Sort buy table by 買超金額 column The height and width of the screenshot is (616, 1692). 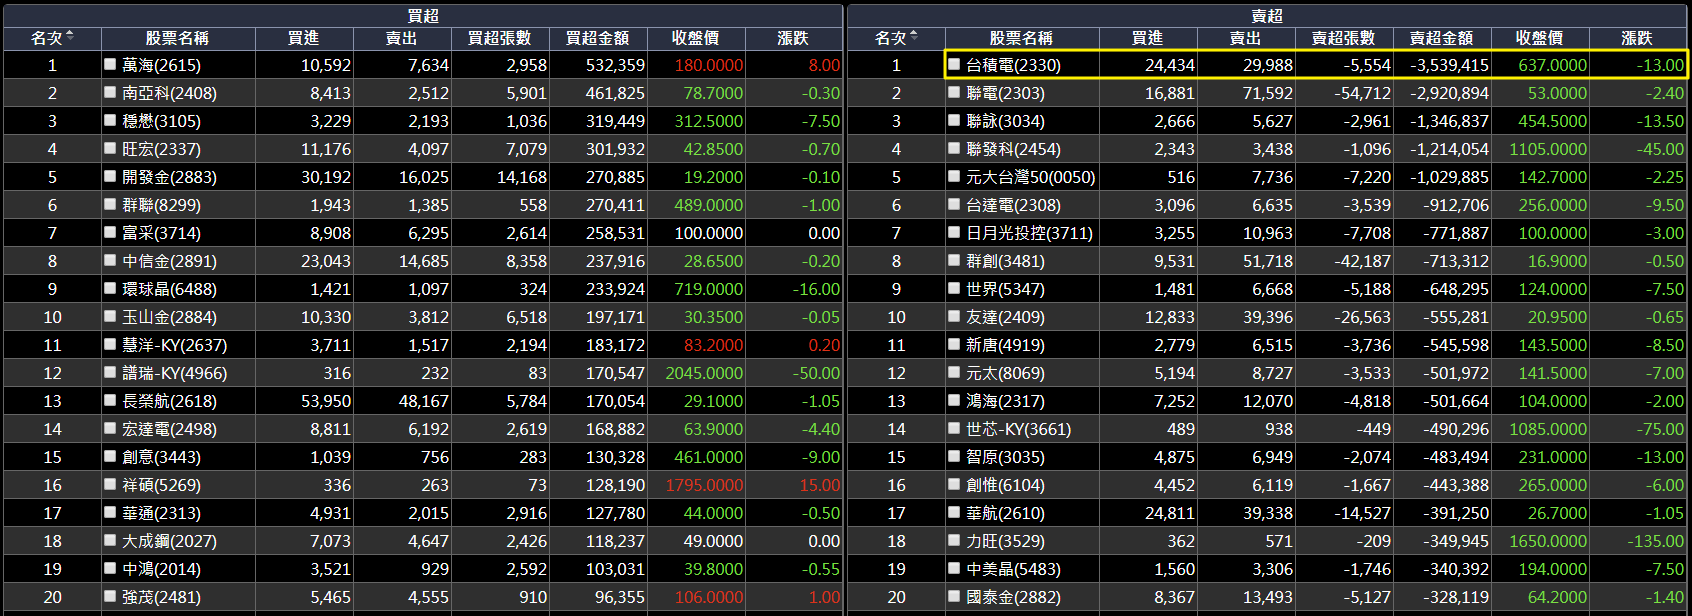point(598,38)
